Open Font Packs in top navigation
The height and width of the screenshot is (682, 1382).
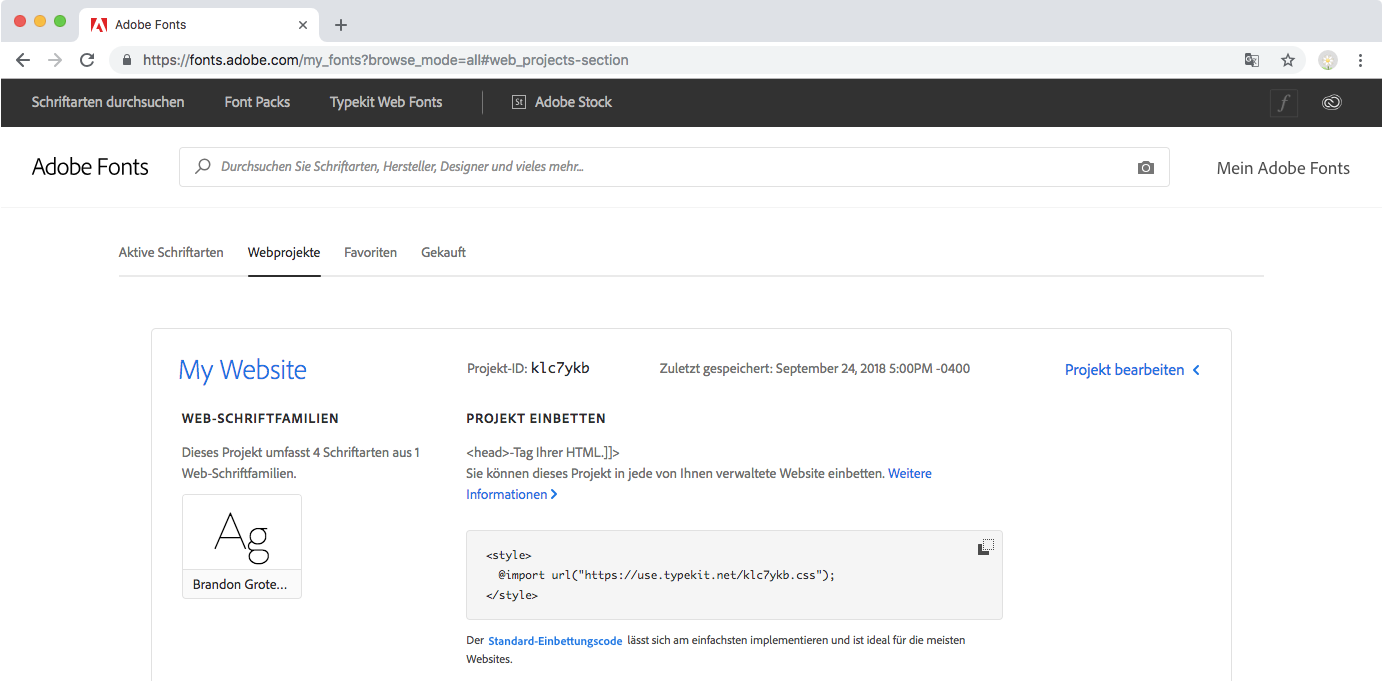(257, 102)
